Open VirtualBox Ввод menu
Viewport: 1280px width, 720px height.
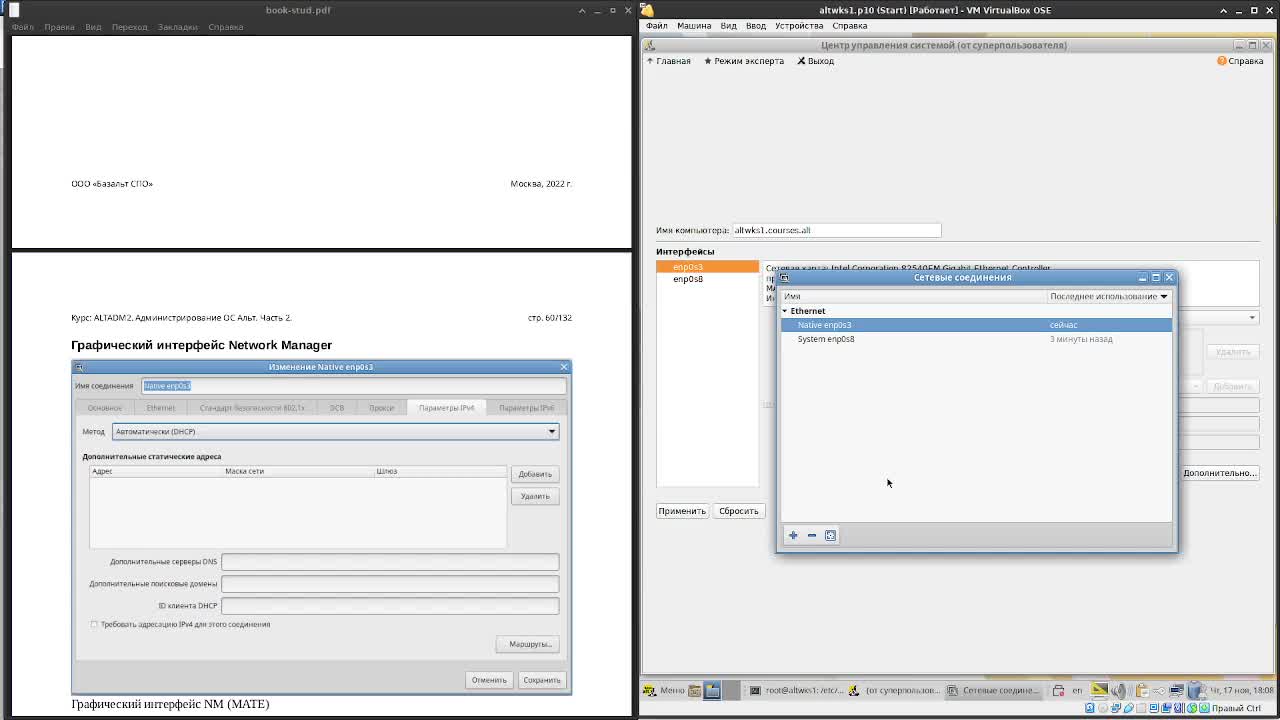tap(756, 26)
